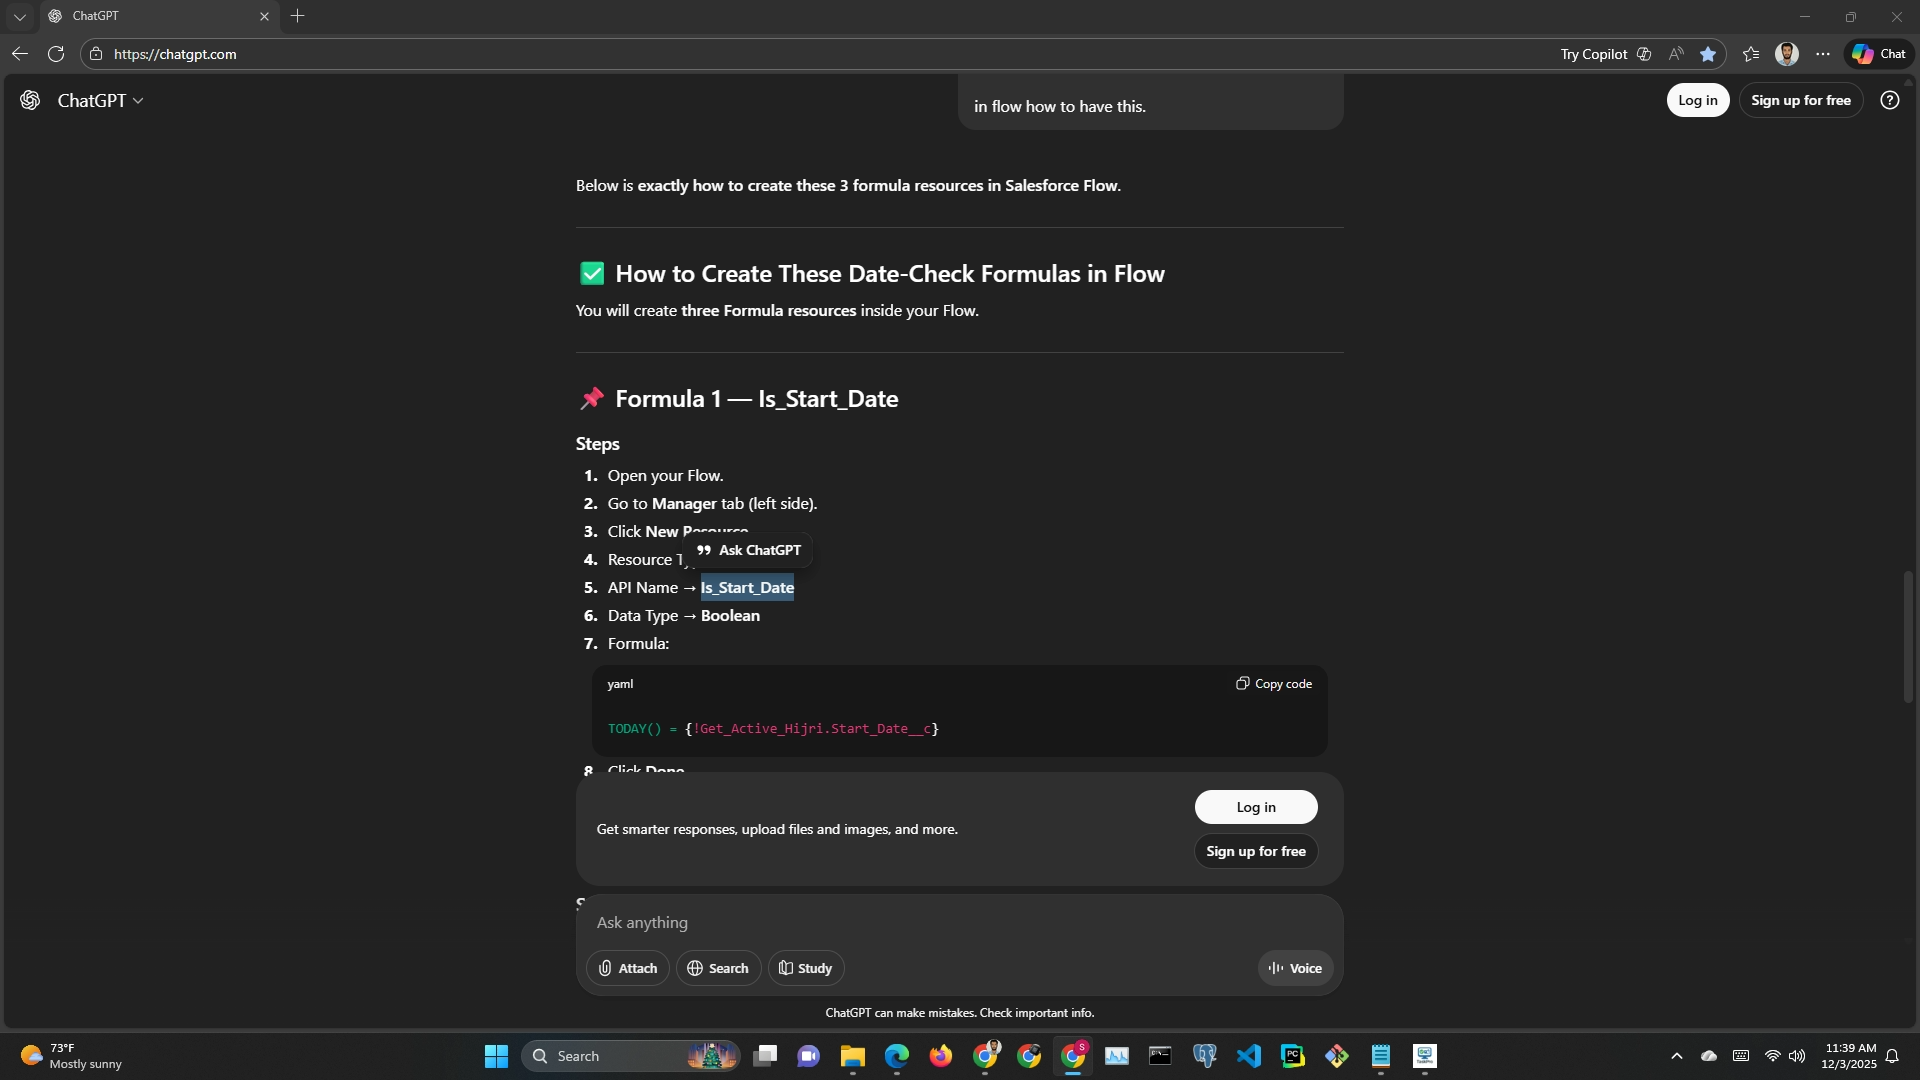Open a new browser tab
This screenshot has width=1920, height=1080.
(x=297, y=16)
